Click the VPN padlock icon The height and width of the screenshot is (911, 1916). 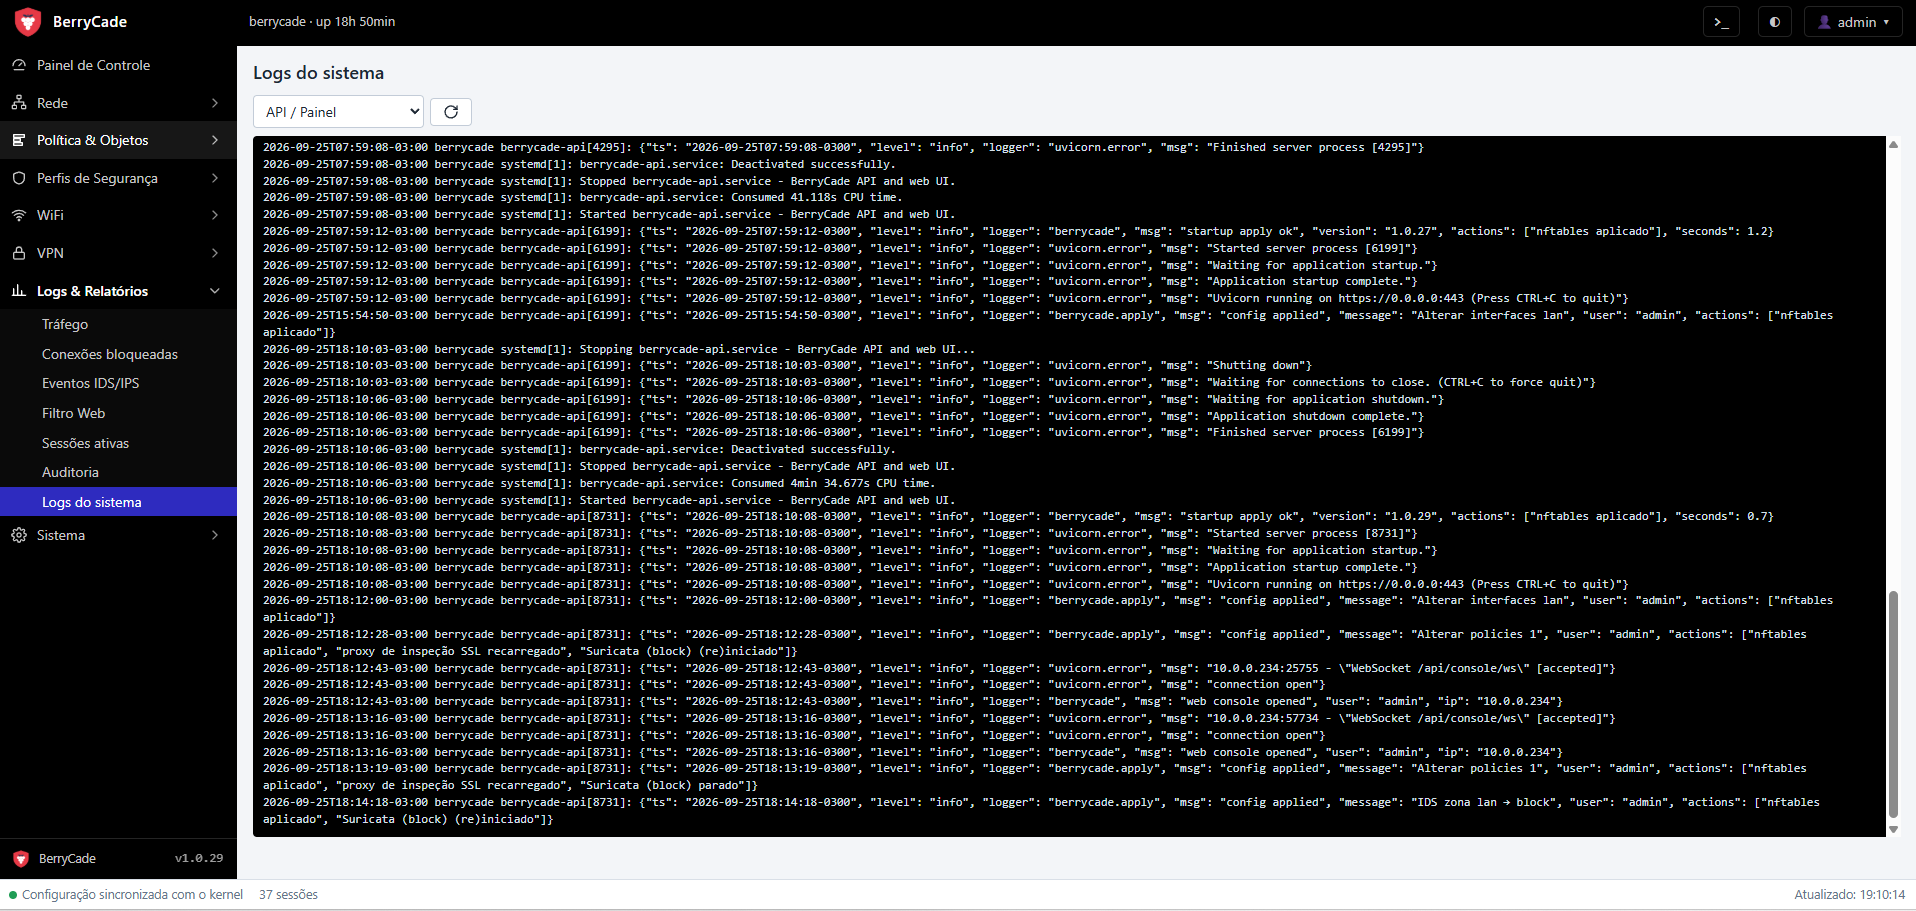(x=19, y=253)
